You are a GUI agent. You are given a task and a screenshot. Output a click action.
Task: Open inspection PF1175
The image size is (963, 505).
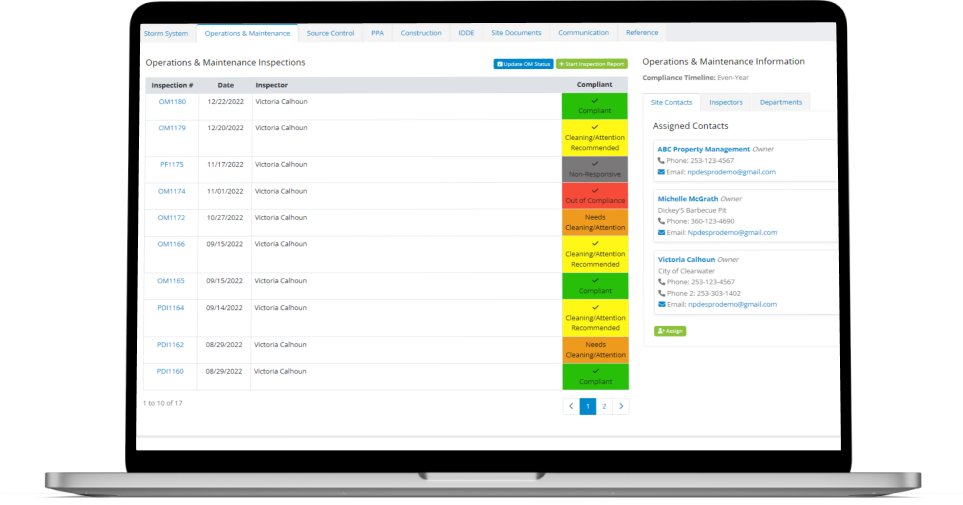point(172,164)
